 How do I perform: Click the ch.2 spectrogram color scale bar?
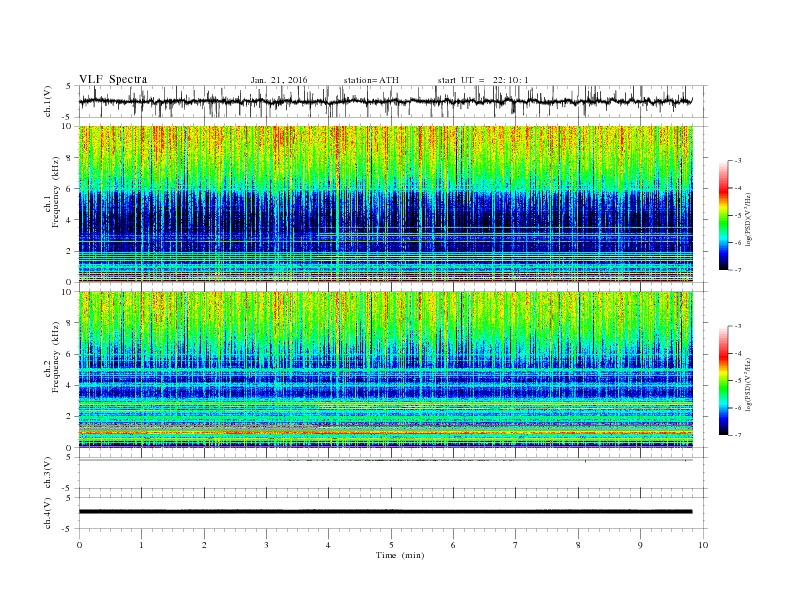click(724, 381)
